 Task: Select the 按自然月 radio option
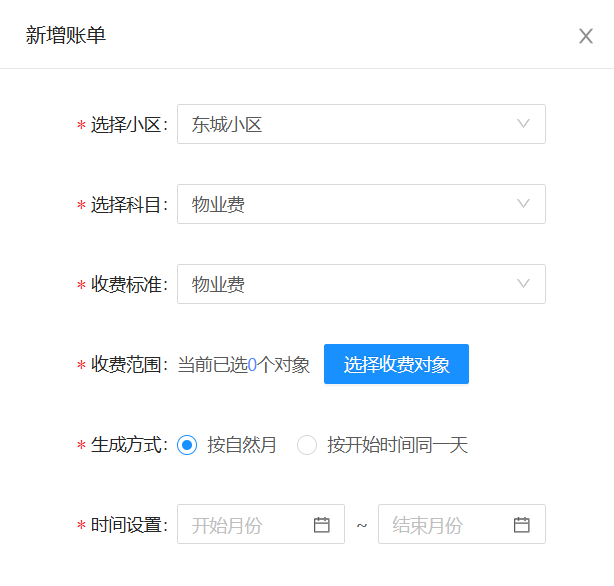tap(187, 445)
